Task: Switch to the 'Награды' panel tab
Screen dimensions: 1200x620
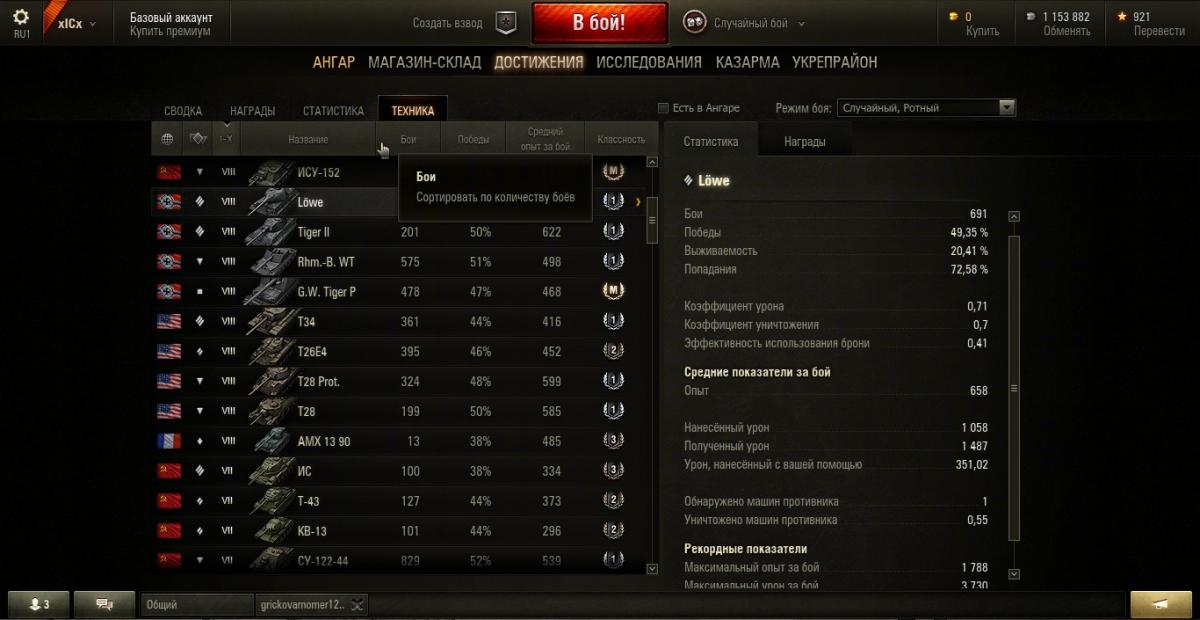Action: pyautogui.click(x=805, y=142)
